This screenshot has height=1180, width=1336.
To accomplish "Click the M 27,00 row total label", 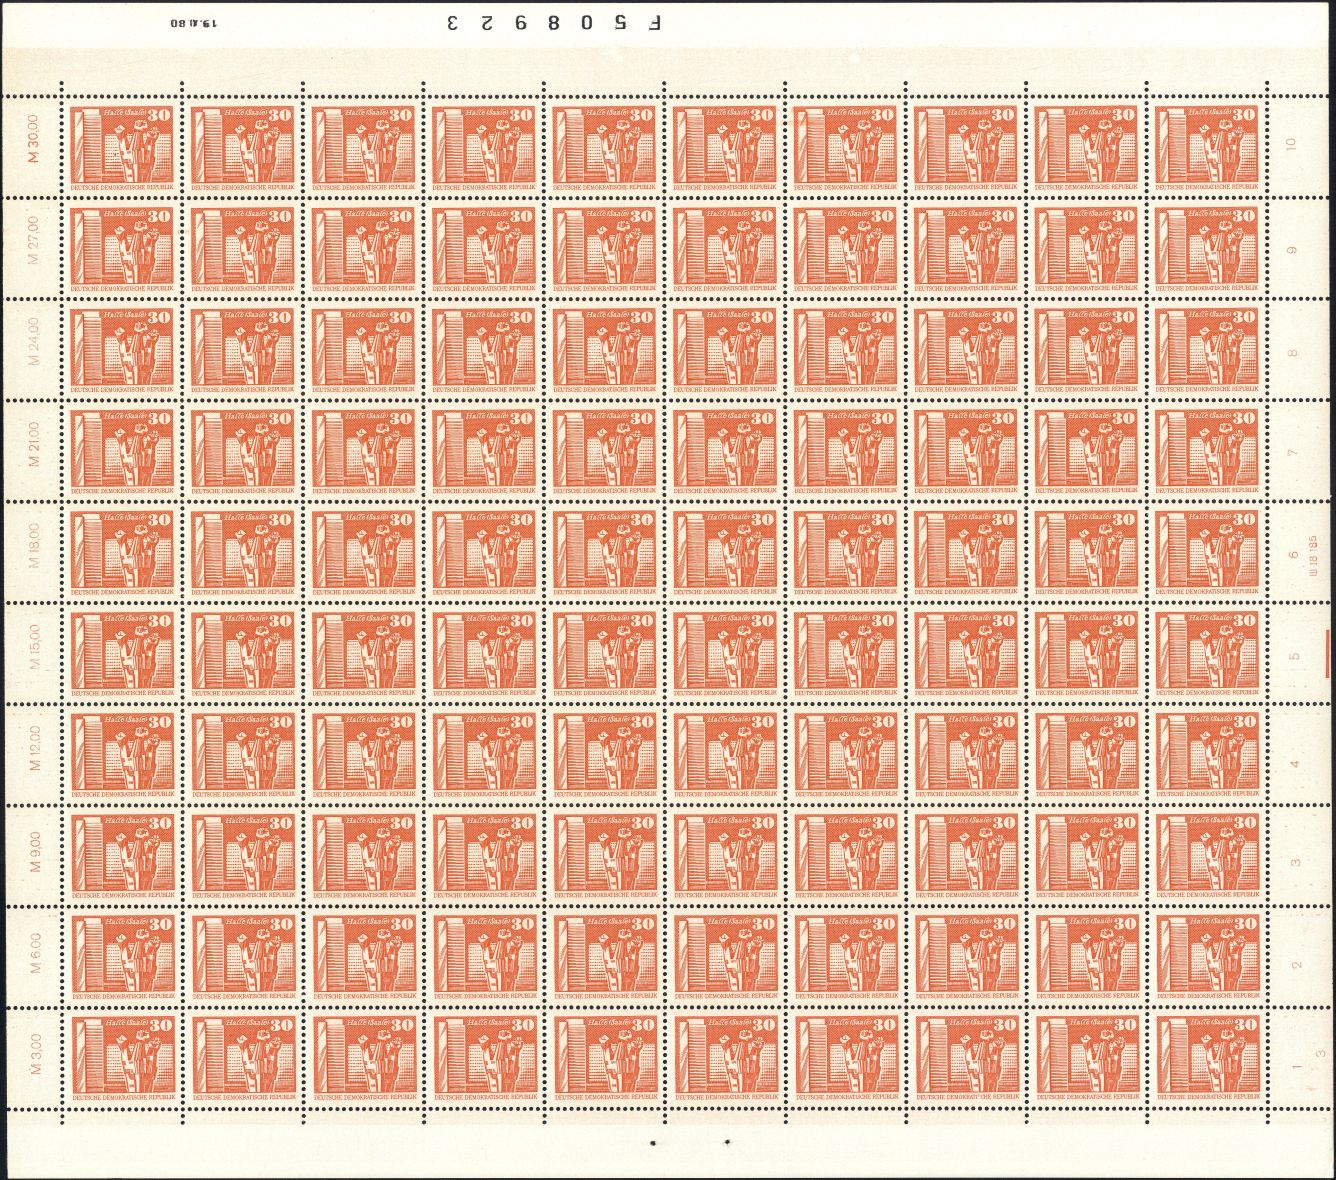I will coord(35,240).
